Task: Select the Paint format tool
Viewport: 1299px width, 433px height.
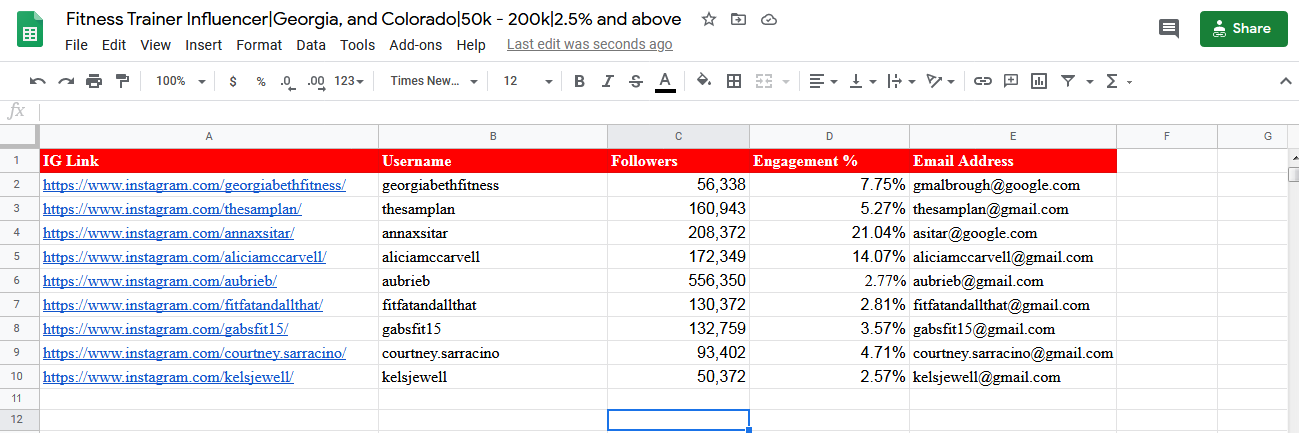Action: (122, 81)
